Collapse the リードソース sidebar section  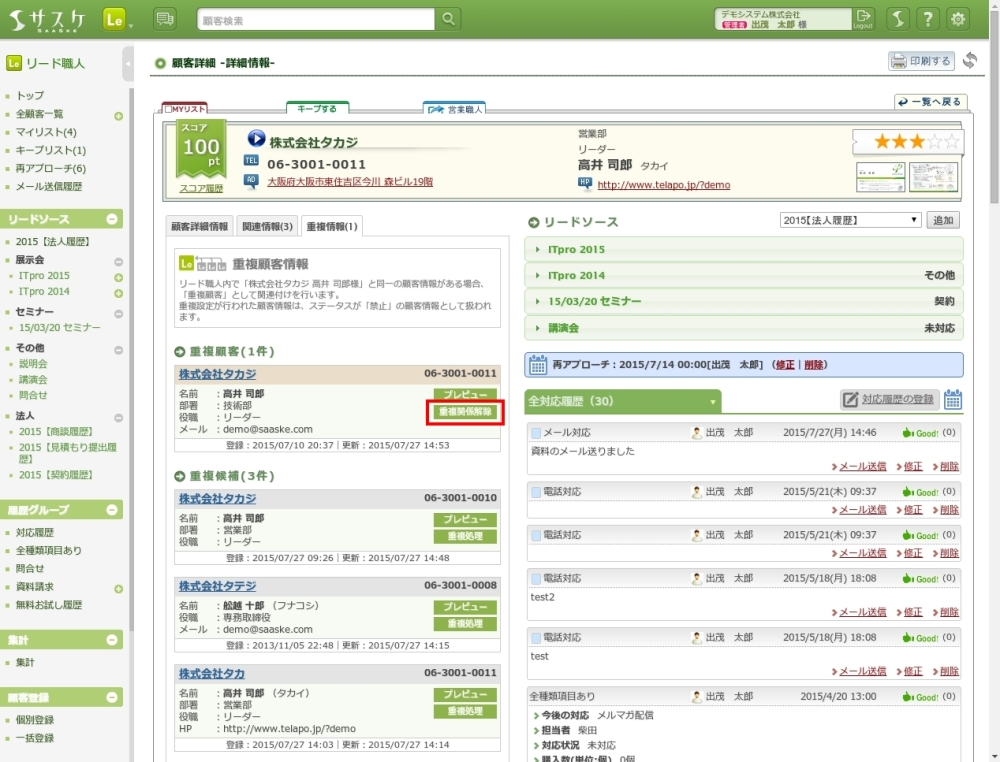(112, 219)
